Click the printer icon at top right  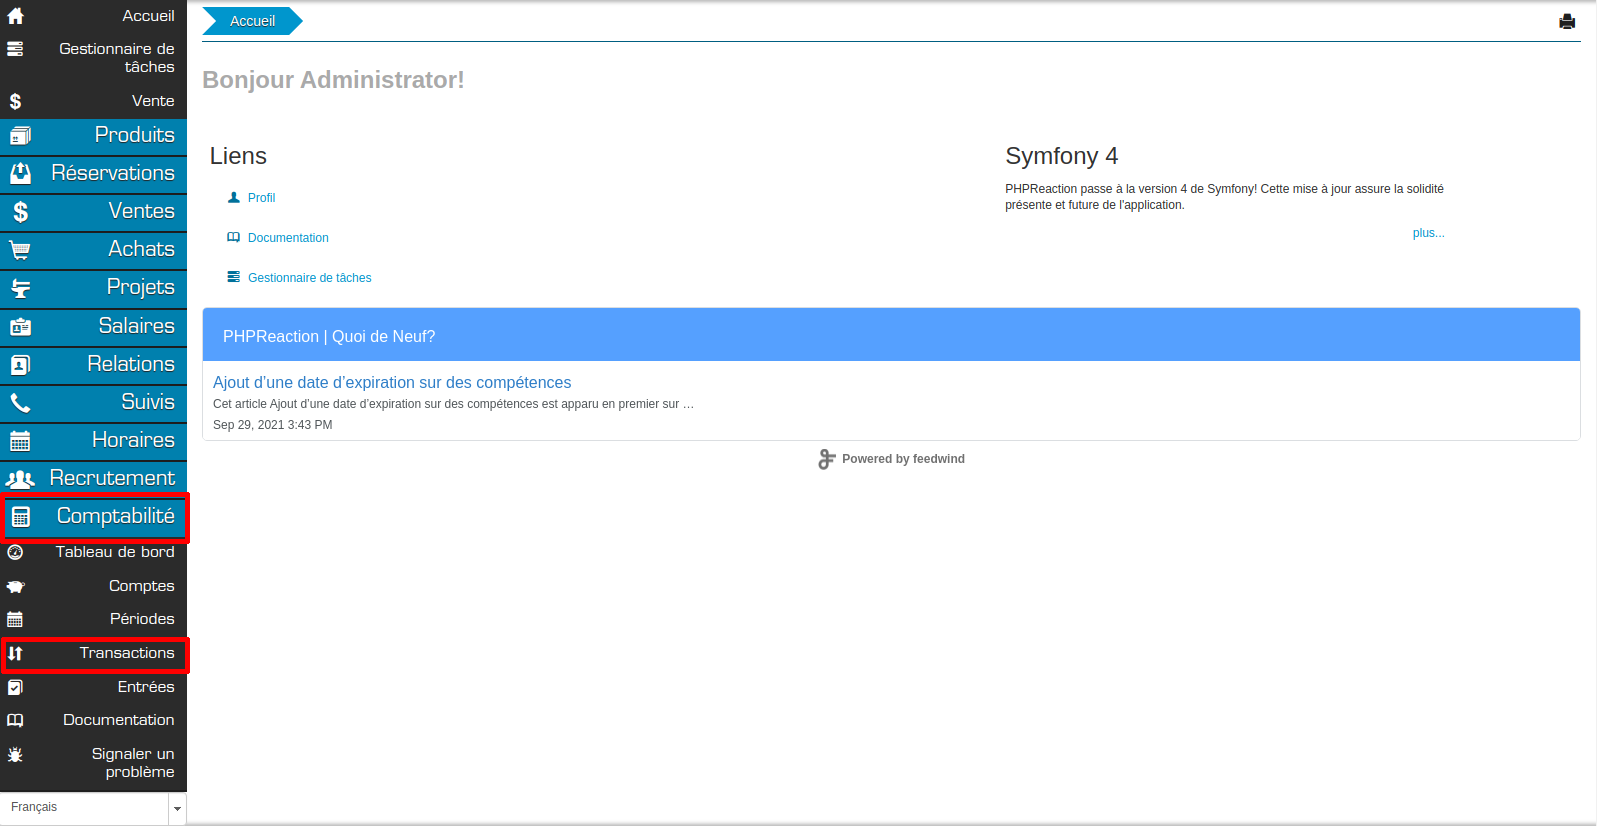click(1566, 22)
